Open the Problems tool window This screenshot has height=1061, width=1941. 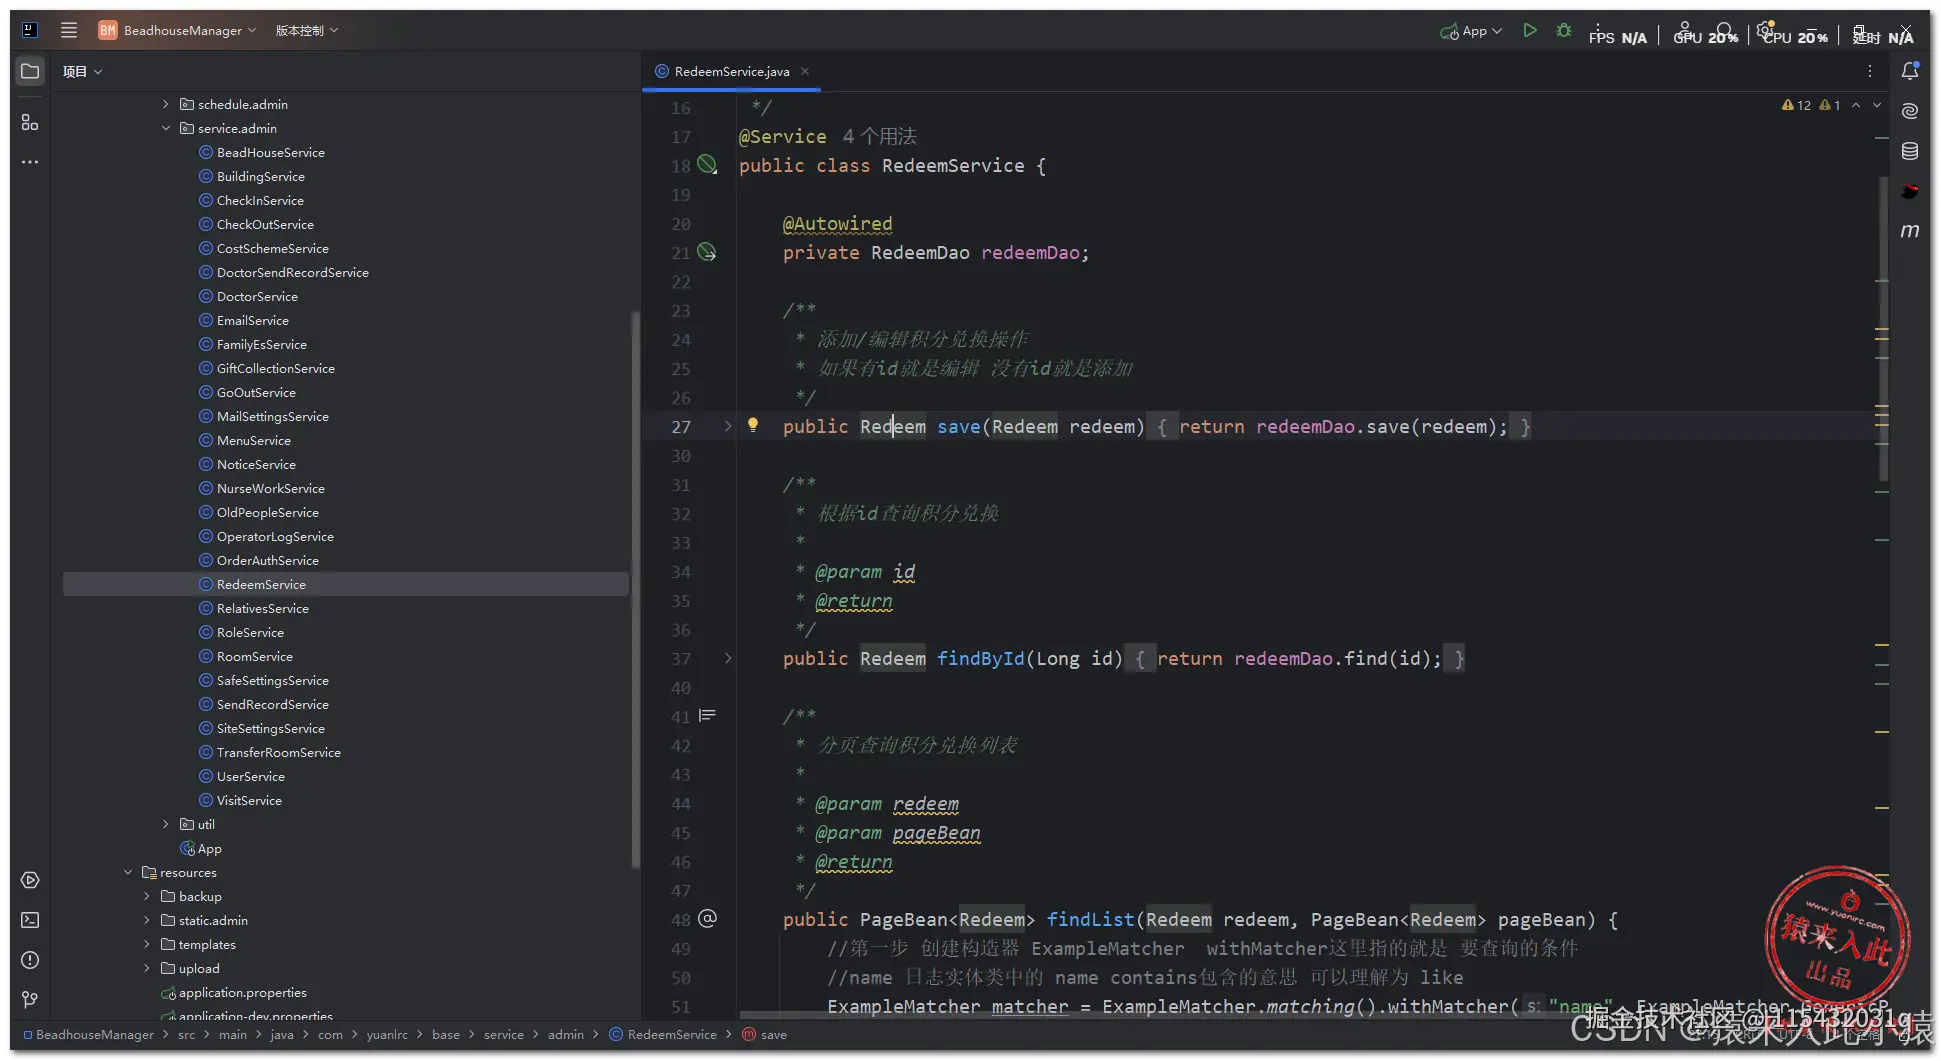[30, 960]
